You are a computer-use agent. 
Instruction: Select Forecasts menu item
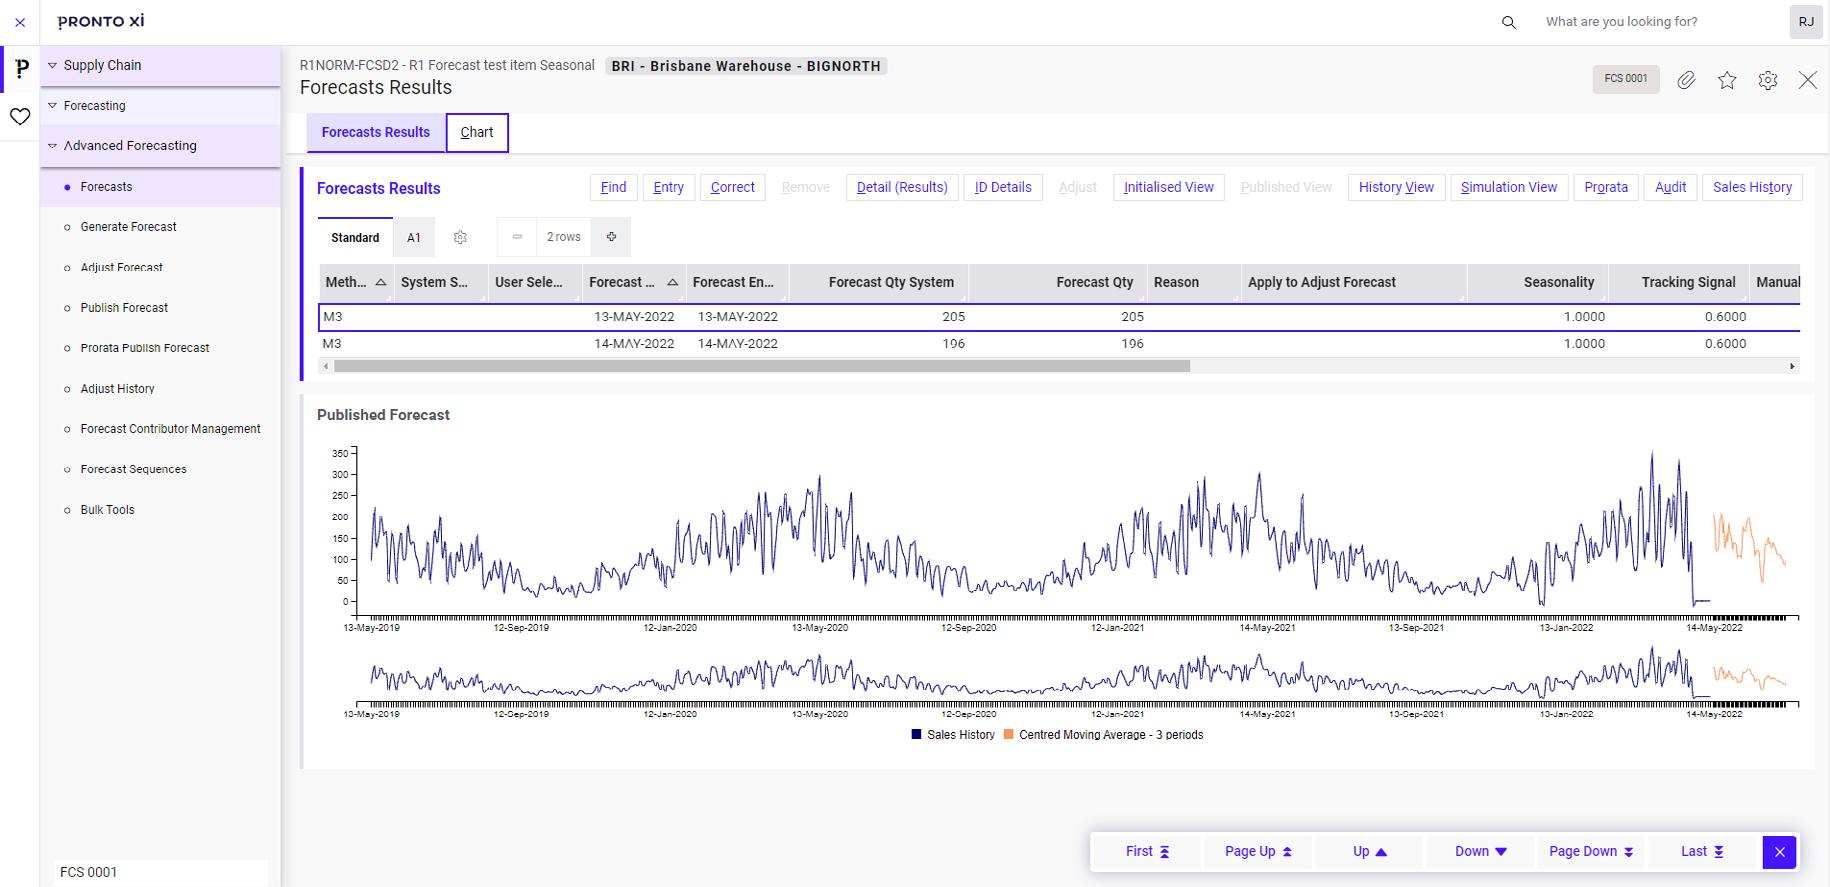(160, 187)
